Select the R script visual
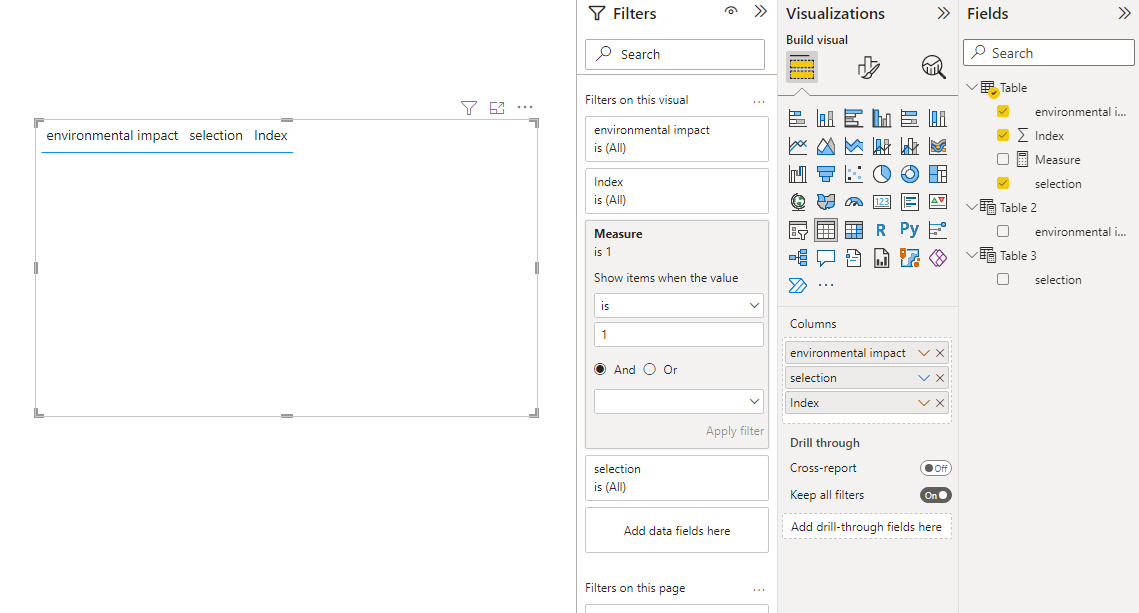This screenshot has width=1139, height=613. pos(882,231)
